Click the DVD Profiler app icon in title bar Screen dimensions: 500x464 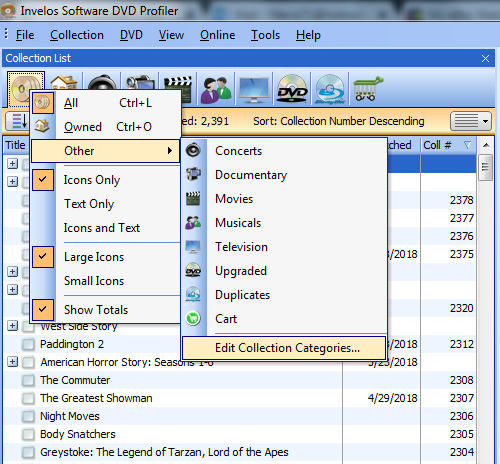(x=8, y=10)
